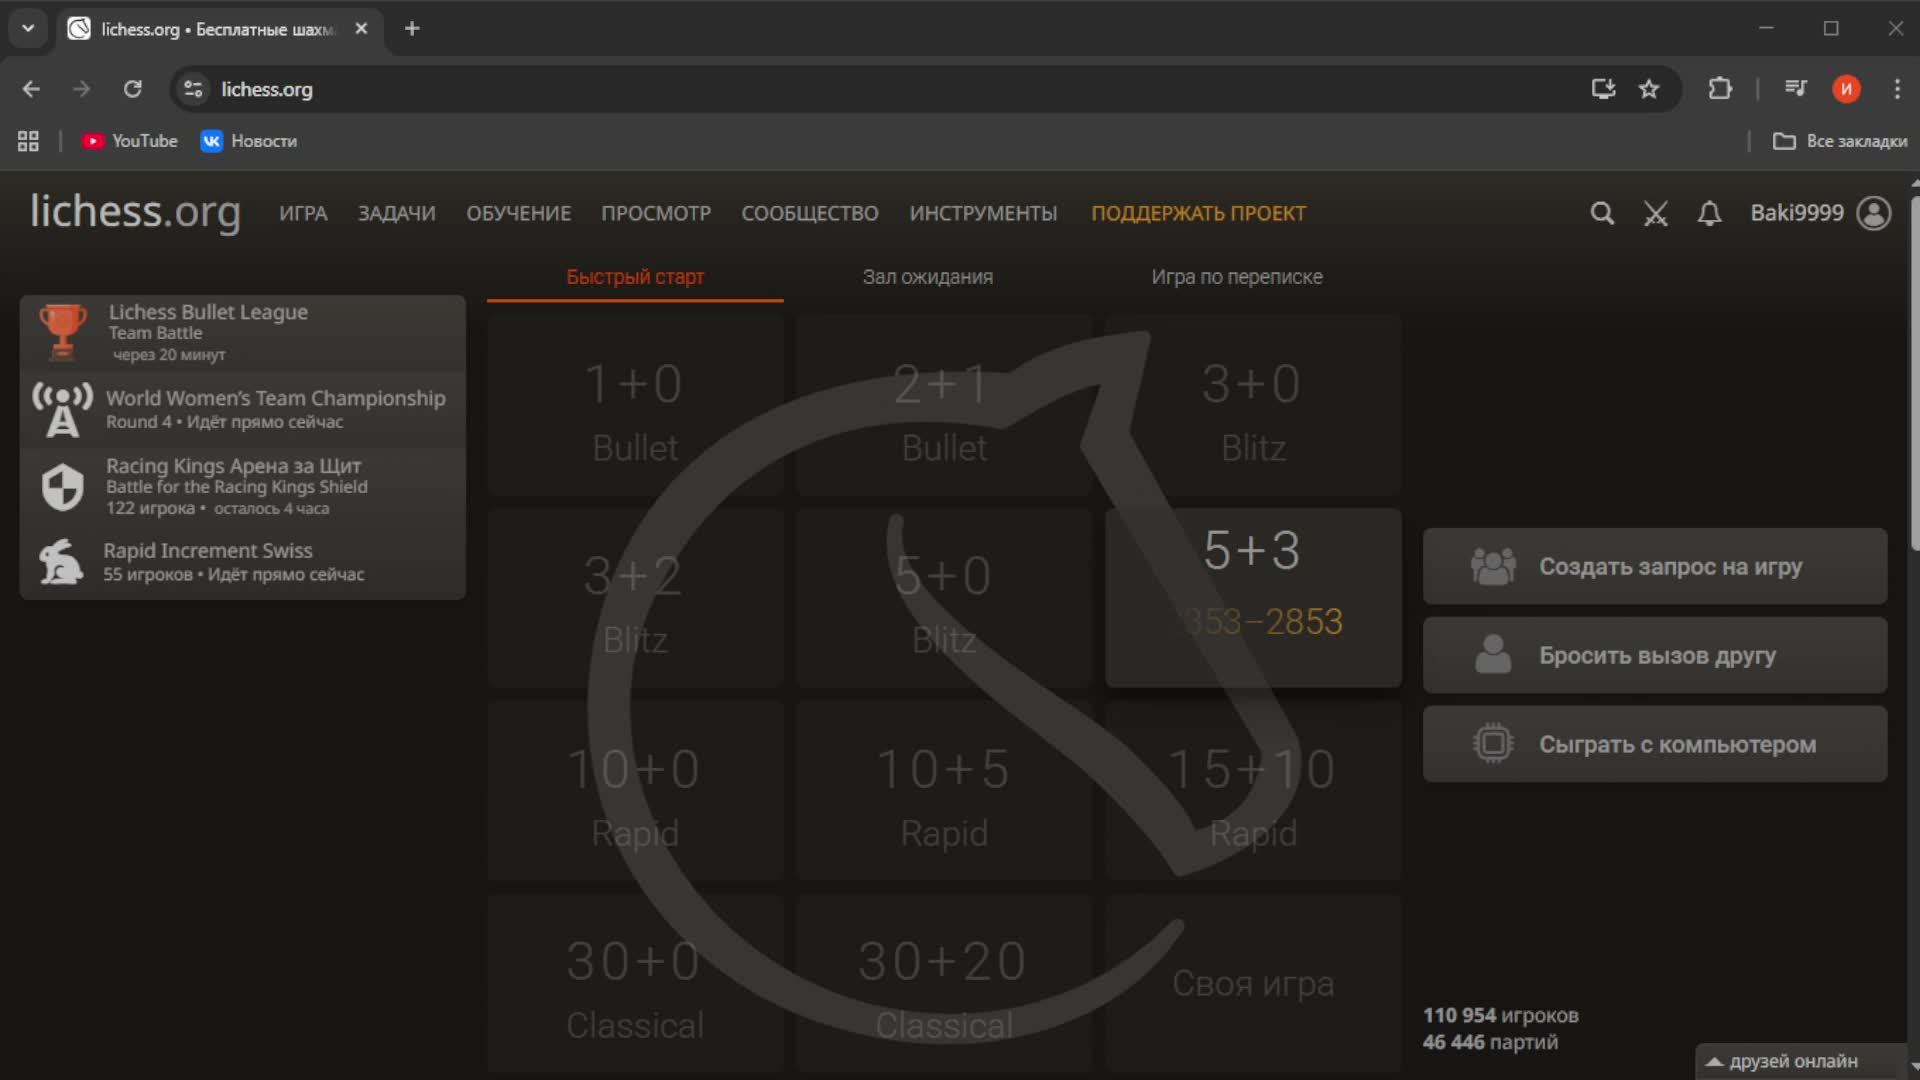Open the tab search dropdown arrow
The width and height of the screenshot is (1920, 1080).
point(28,28)
